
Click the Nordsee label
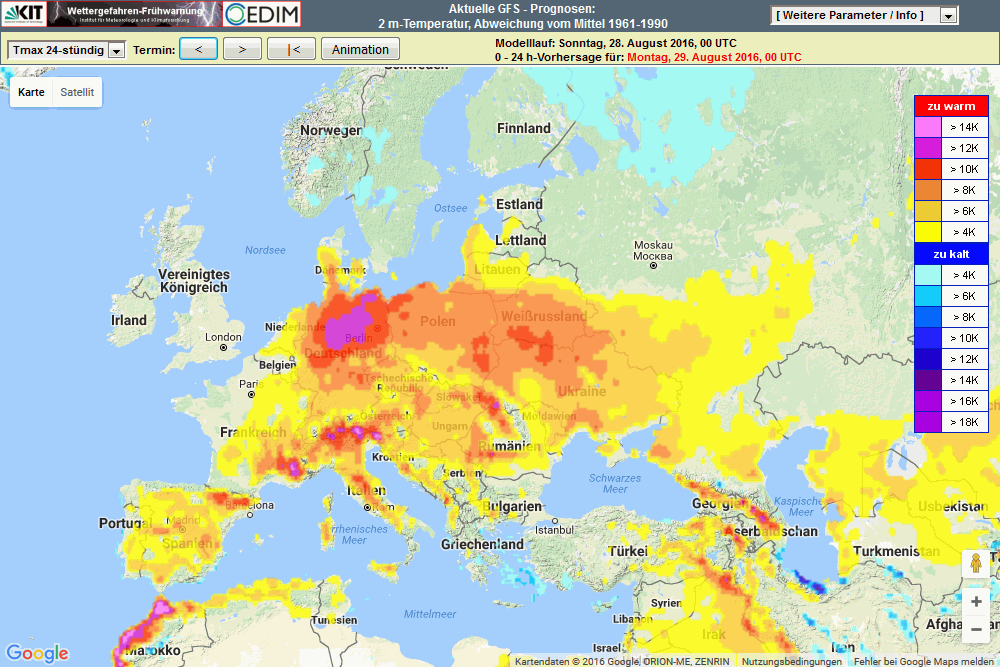[x=265, y=250]
